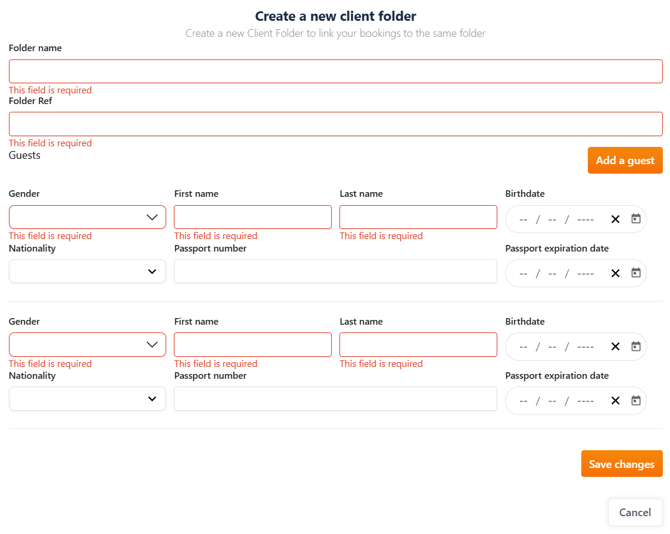Open the second guest's Nationality dropdown
Screen dimensions: 670x534
point(87,399)
